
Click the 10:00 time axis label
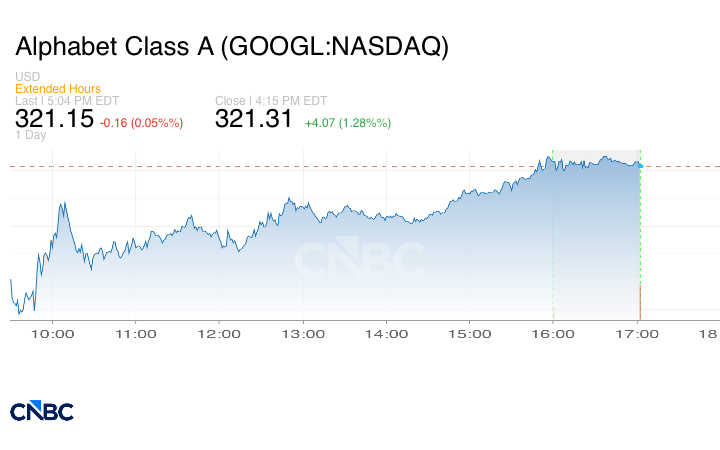click(53, 334)
